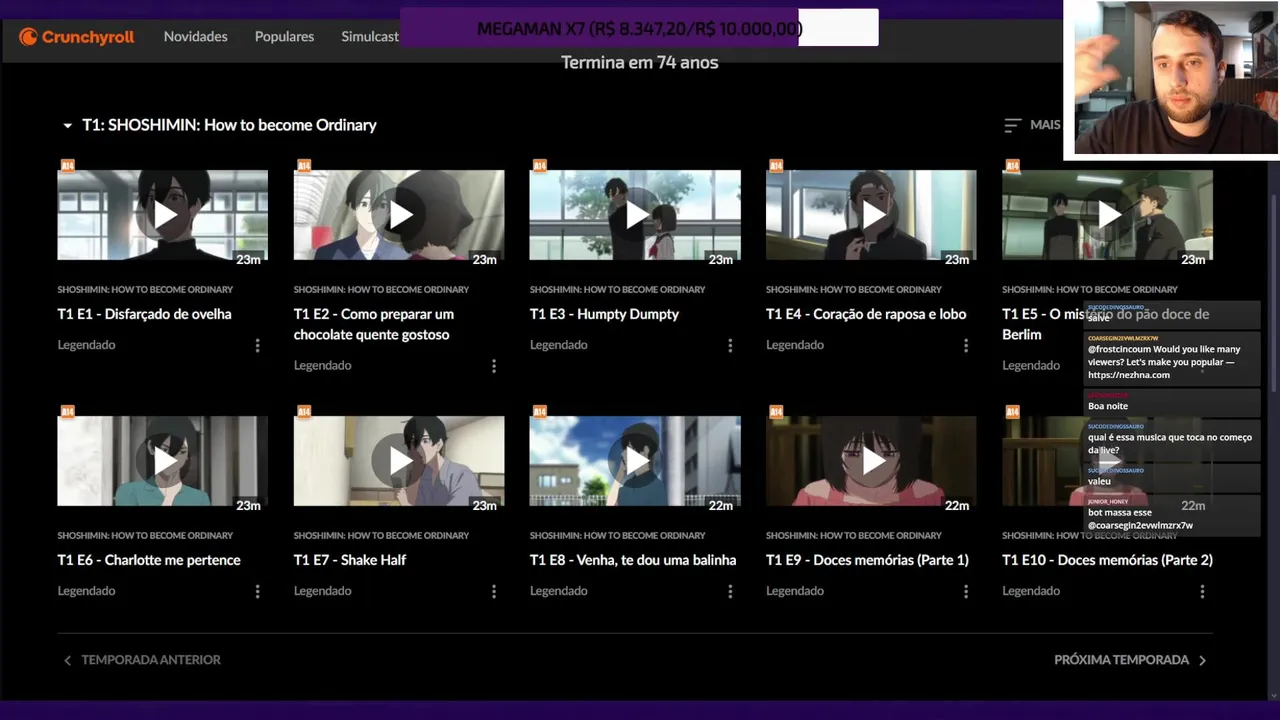Image resolution: width=1280 pixels, height=720 pixels.
Task: Play episode E3 Humpty Dumpty thumbnail
Action: 635,215
